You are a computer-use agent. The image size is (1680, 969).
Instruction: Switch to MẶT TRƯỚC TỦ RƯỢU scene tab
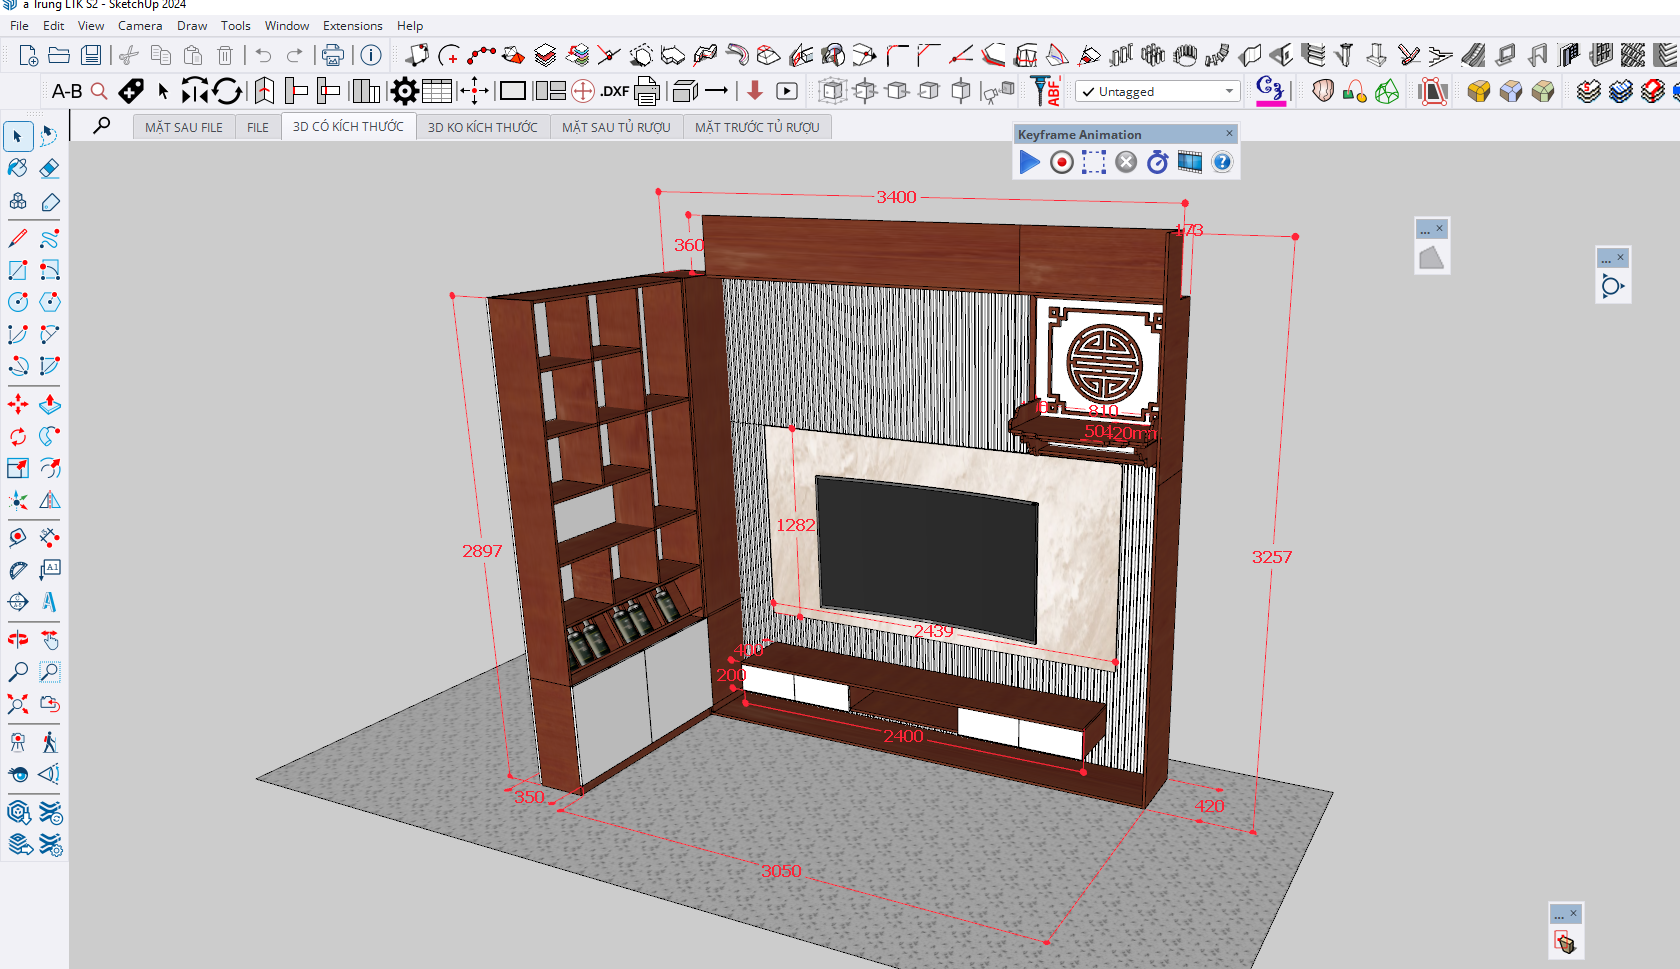pos(757,127)
